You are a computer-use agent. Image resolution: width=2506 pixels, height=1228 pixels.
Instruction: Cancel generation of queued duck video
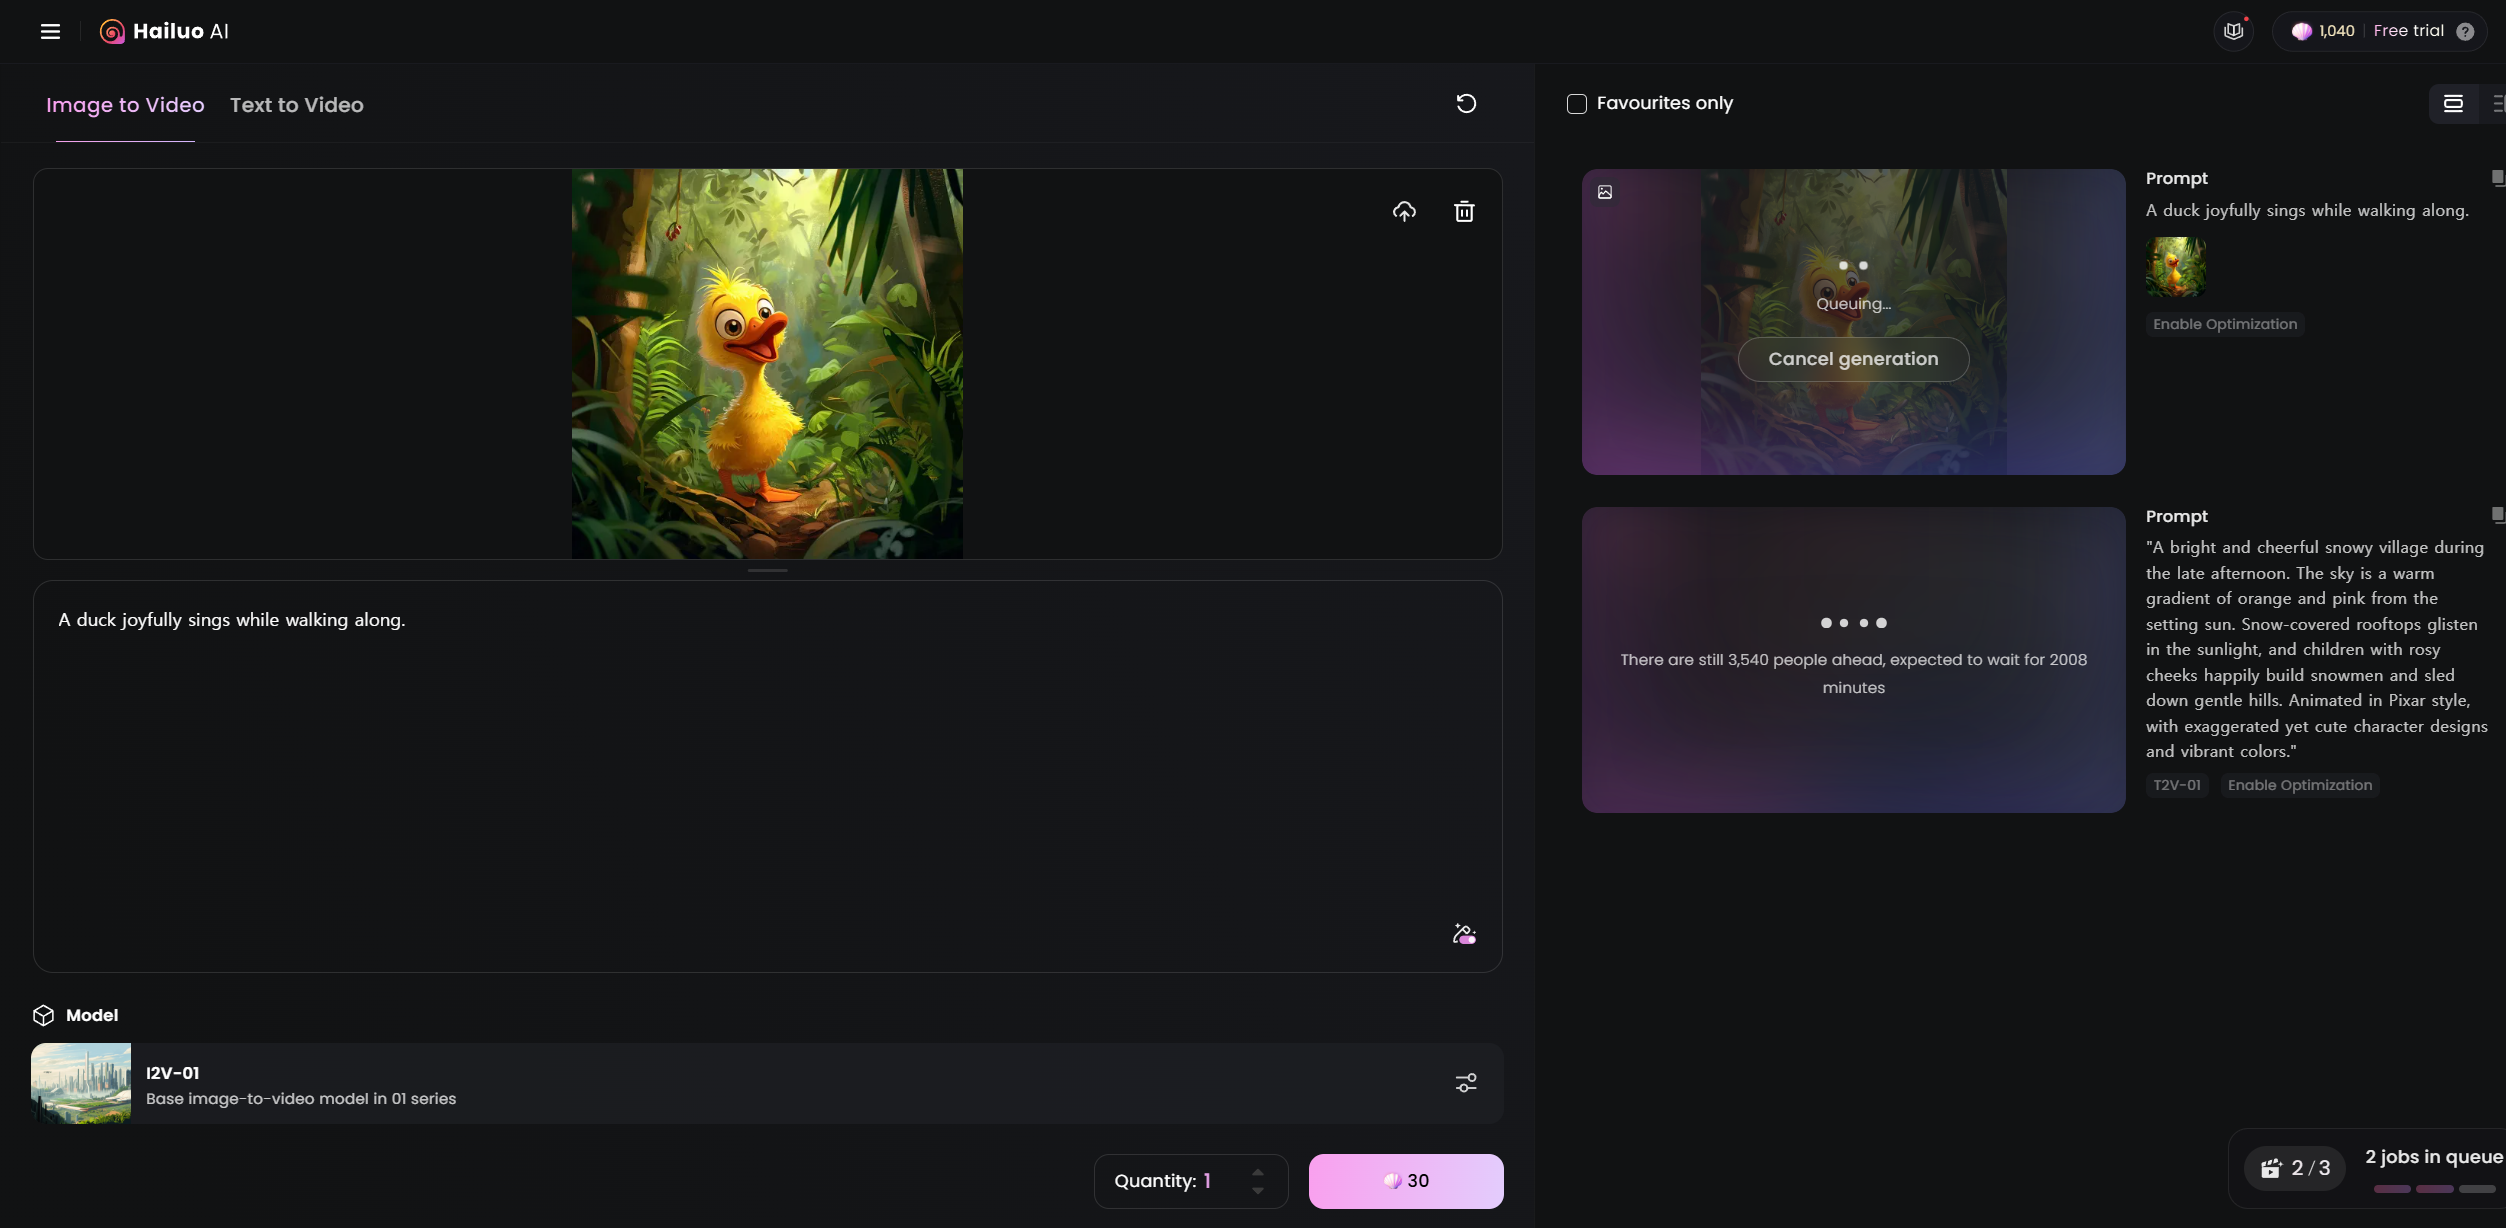pyautogui.click(x=1853, y=359)
